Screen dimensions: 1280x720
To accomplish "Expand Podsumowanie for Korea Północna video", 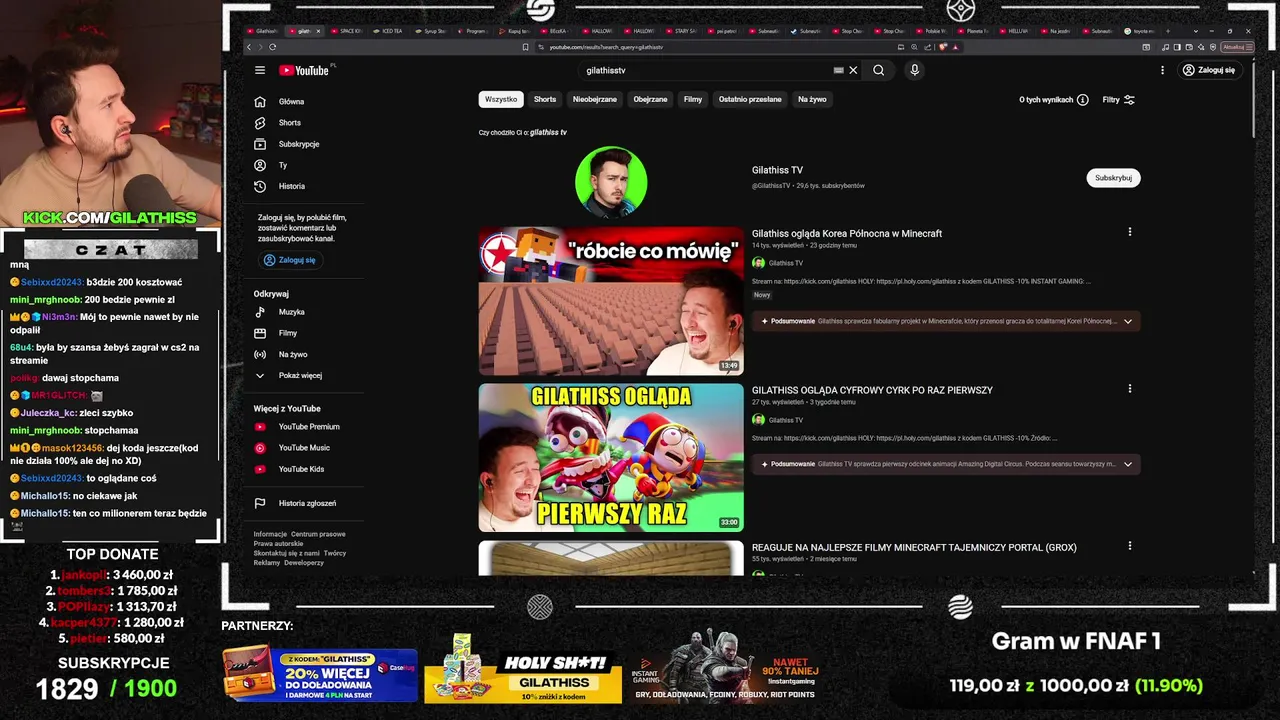I will 1128,321.
